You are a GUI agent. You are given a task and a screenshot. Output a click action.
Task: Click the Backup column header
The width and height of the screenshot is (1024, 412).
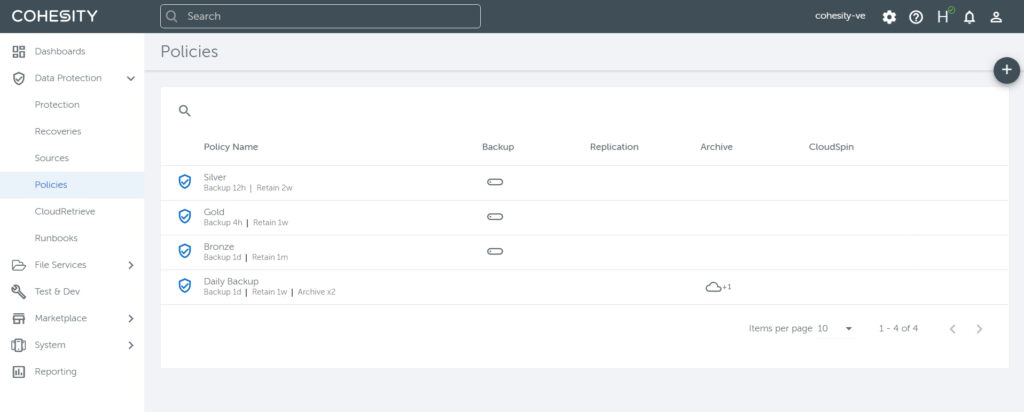(498, 147)
